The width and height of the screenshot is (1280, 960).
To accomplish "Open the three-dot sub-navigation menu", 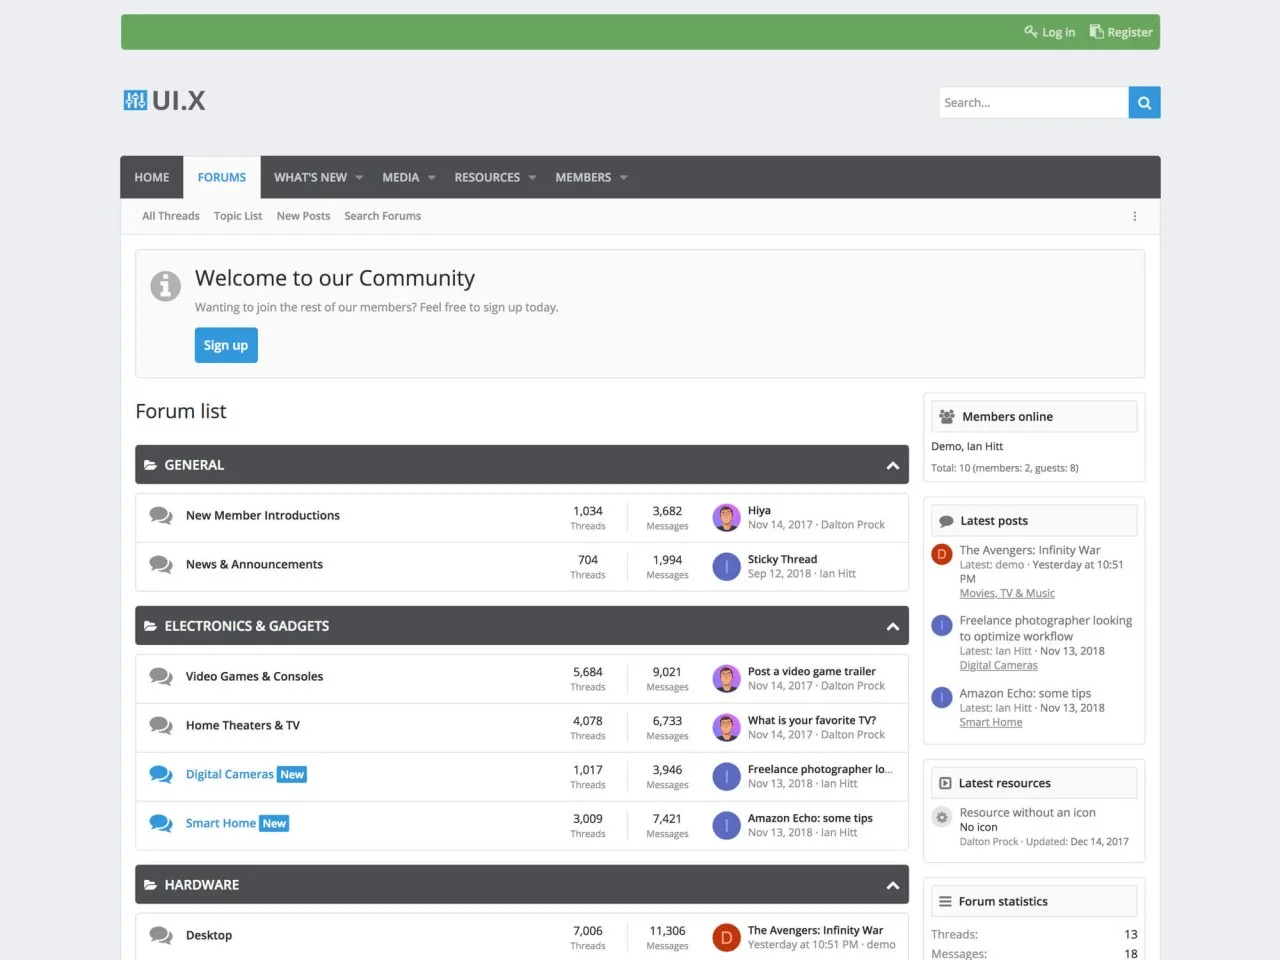I will pyautogui.click(x=1134, y=216).
